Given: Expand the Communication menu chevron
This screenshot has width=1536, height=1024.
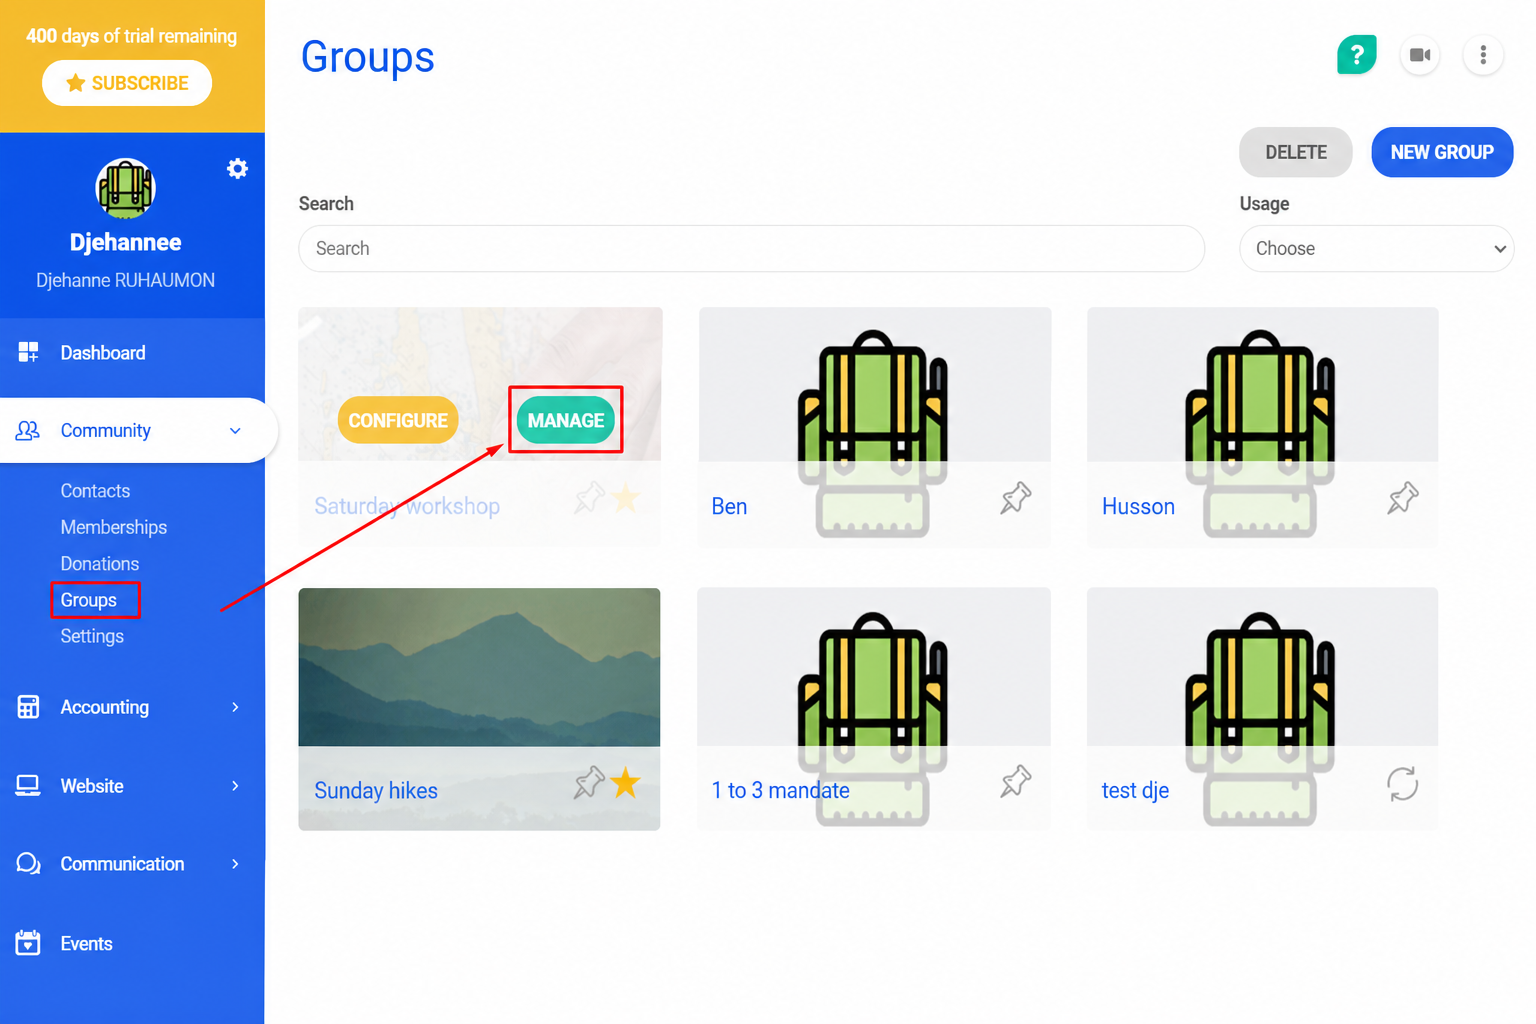Looking at the screenshot, I should pos(235,864).
